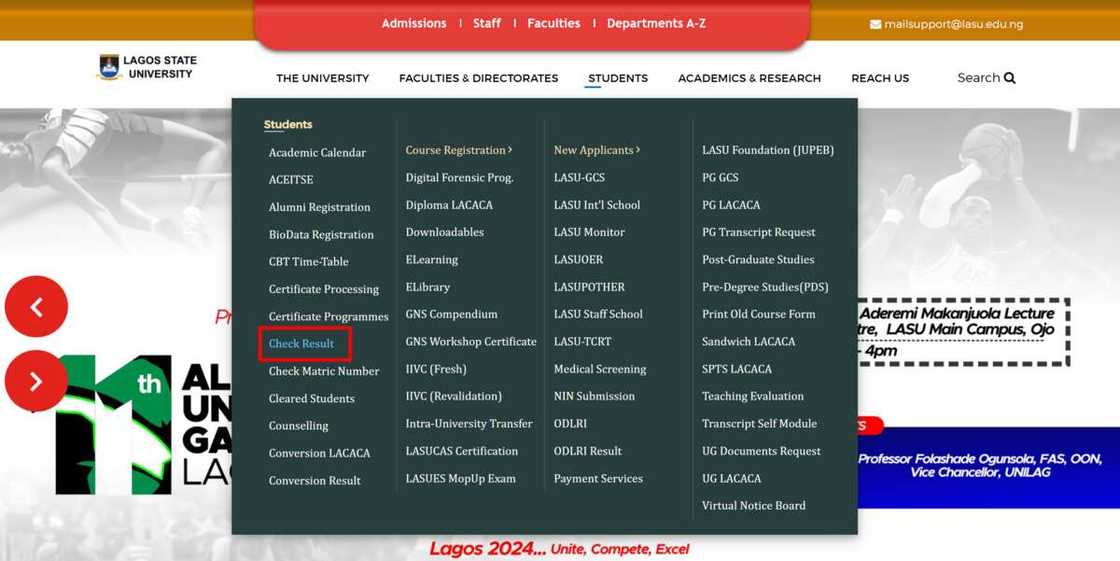Image resolution: width=1120 pixels, height=561 pixels.
Task: Click the search magnifier icon
Action: 1010,78
